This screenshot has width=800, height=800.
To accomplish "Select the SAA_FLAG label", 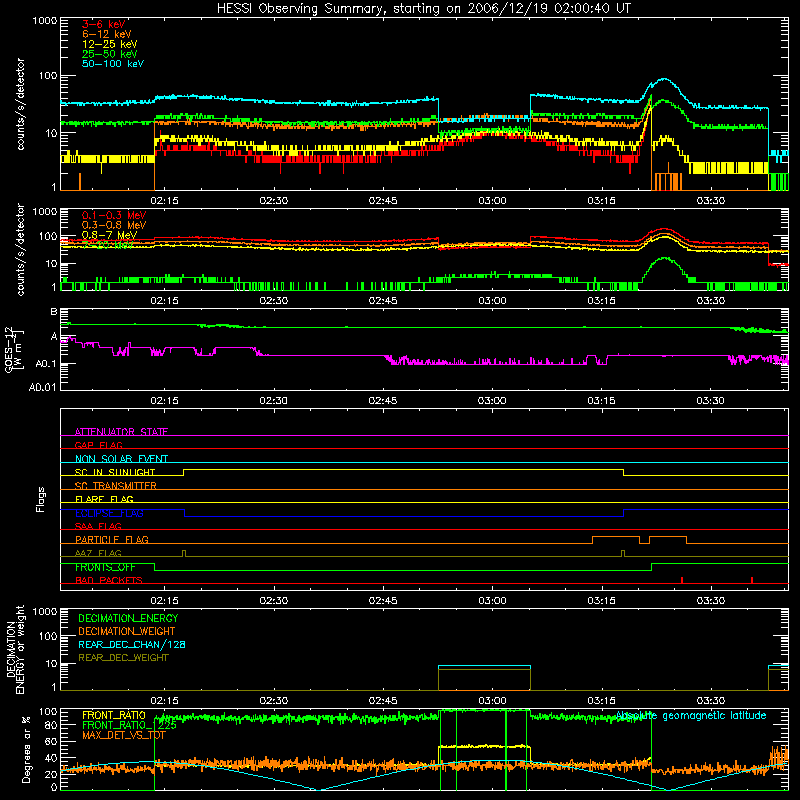I will point(98,526).
